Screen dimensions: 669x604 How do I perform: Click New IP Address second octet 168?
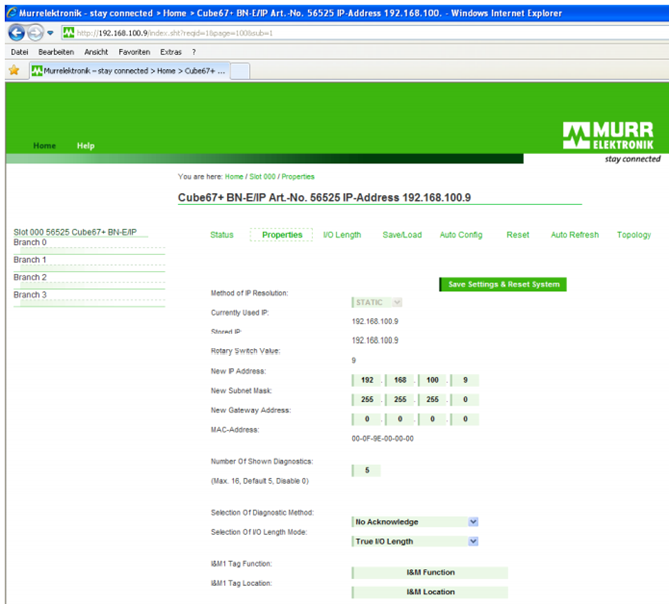(x=399, y=380)
